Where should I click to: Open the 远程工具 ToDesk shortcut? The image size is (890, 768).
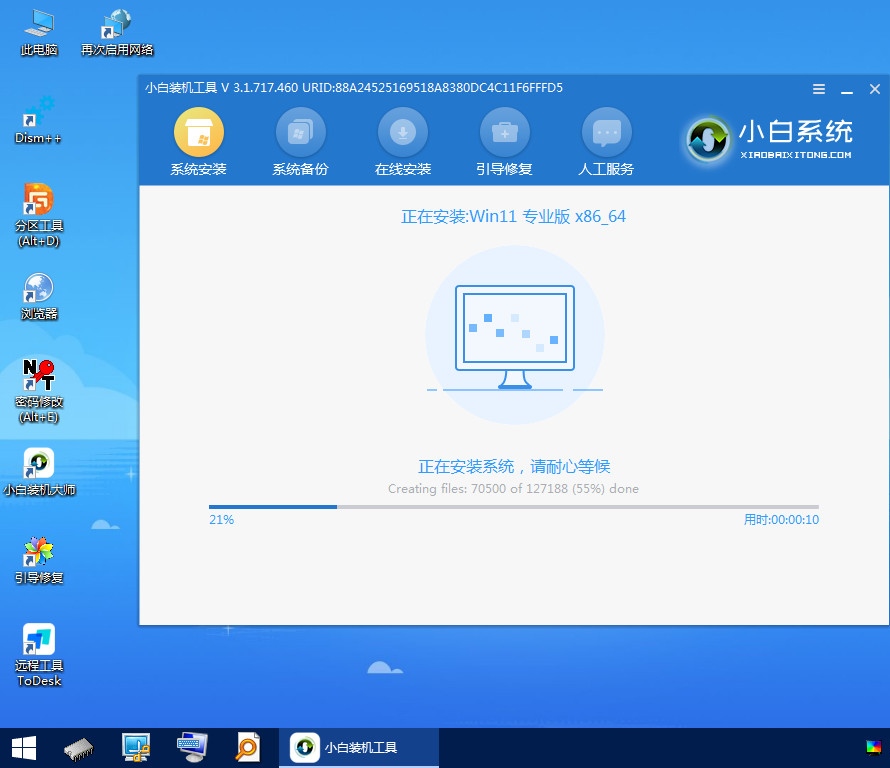[39, 642]
